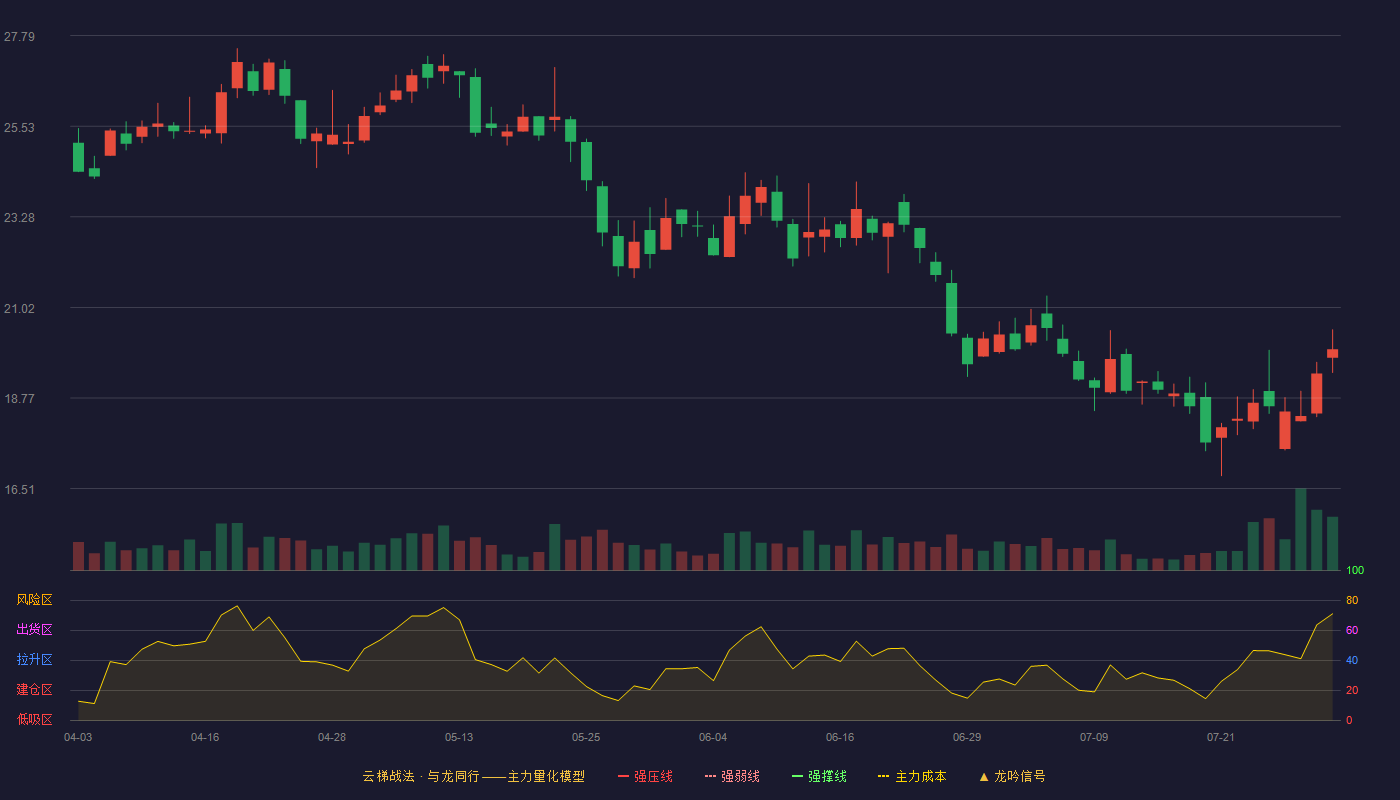1400x800 pixels.
Task: Click the 07-21 date label
Action: pos(1221,737)
